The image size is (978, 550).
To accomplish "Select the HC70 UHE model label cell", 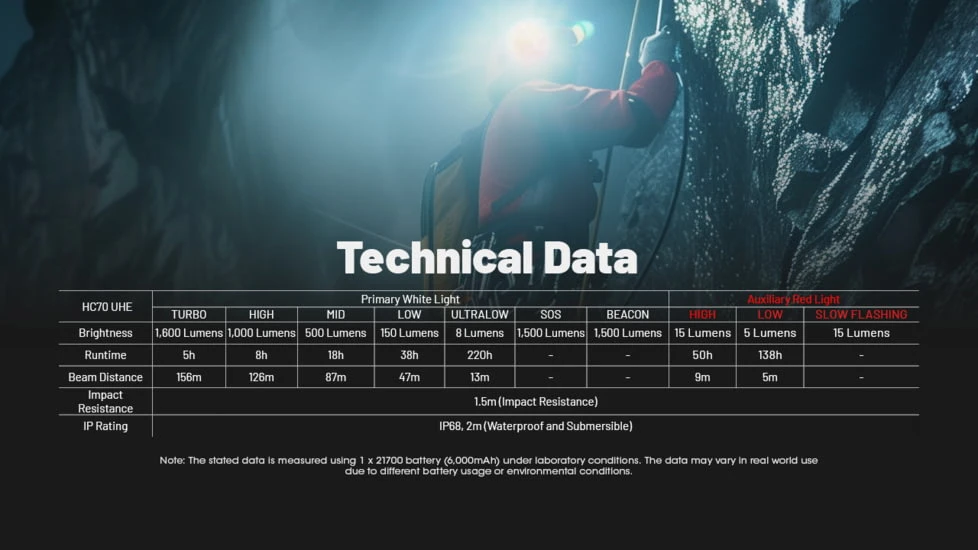I will click(x=105, y=306).
